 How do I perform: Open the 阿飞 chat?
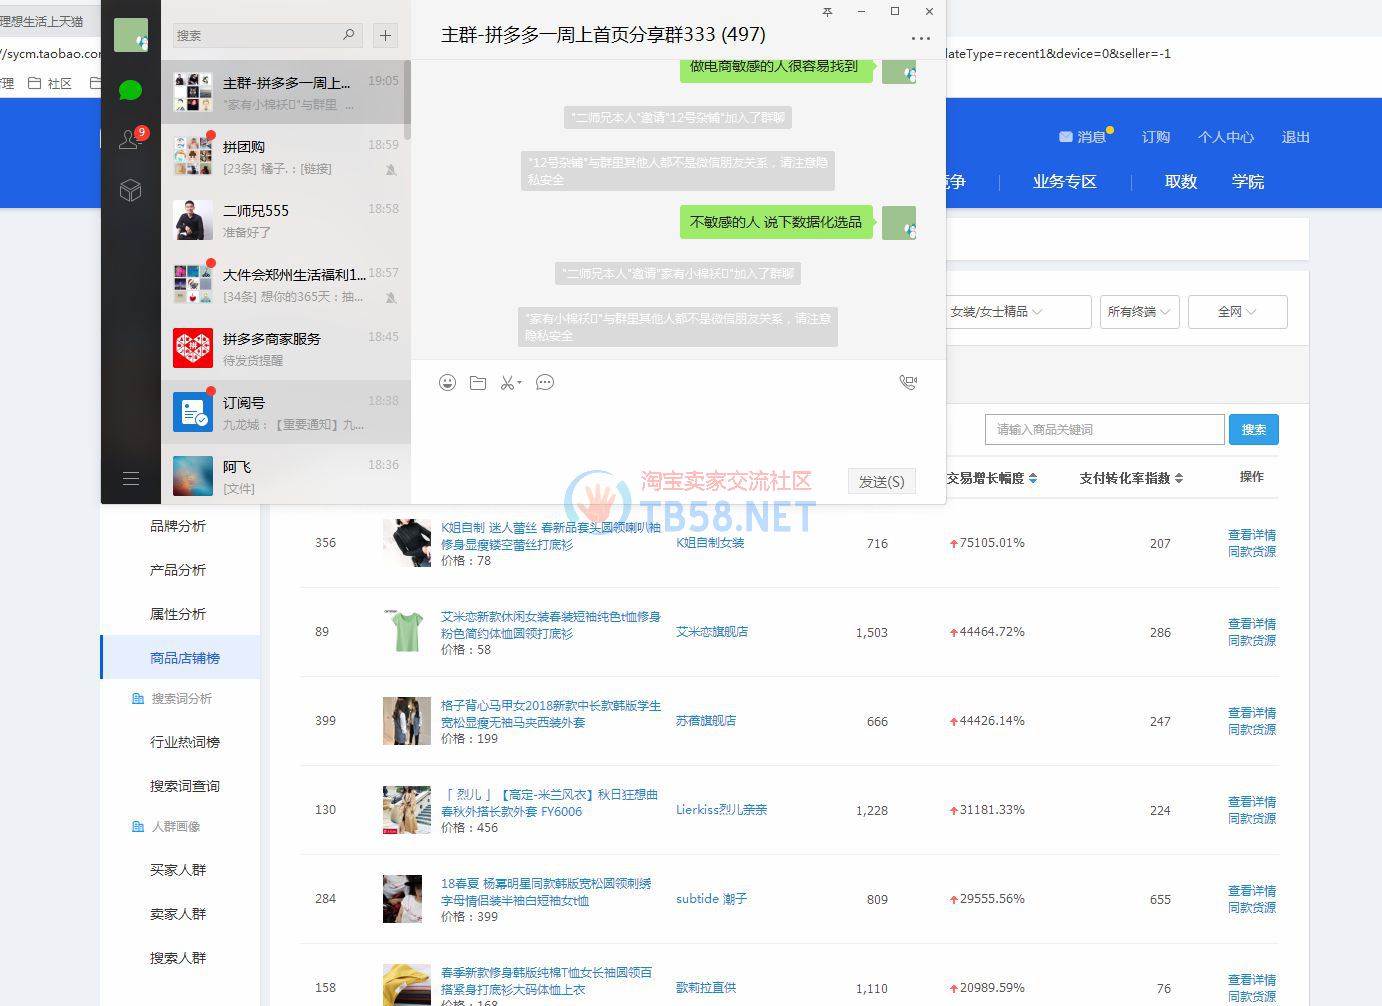point(286,474)
